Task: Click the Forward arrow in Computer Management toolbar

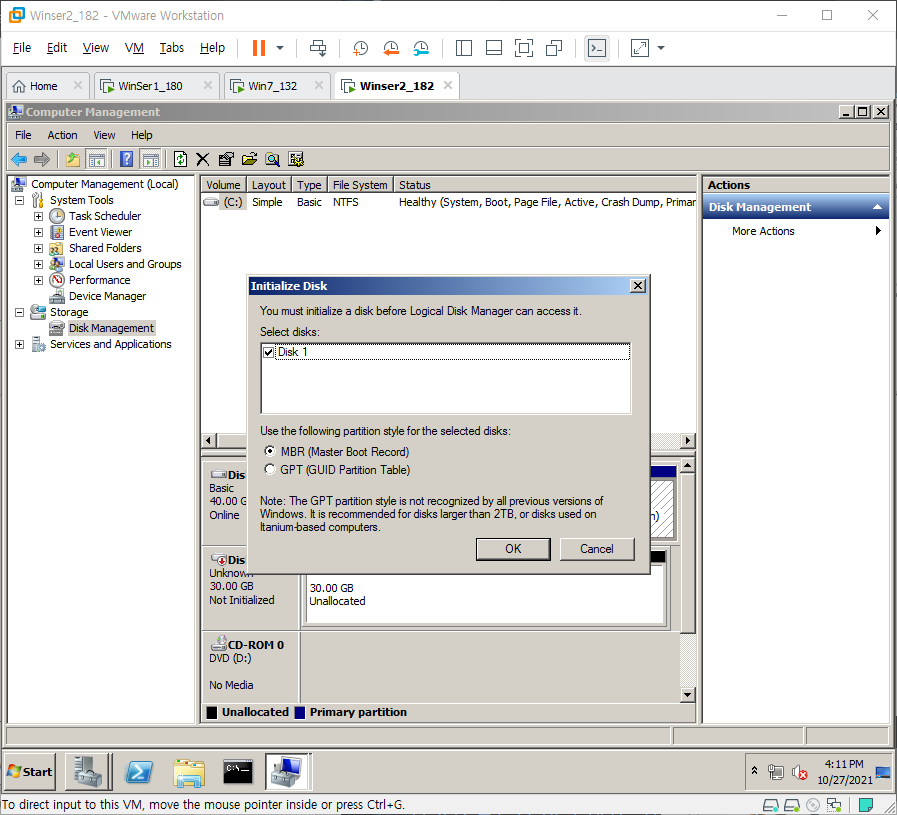Action: point(42,159)
